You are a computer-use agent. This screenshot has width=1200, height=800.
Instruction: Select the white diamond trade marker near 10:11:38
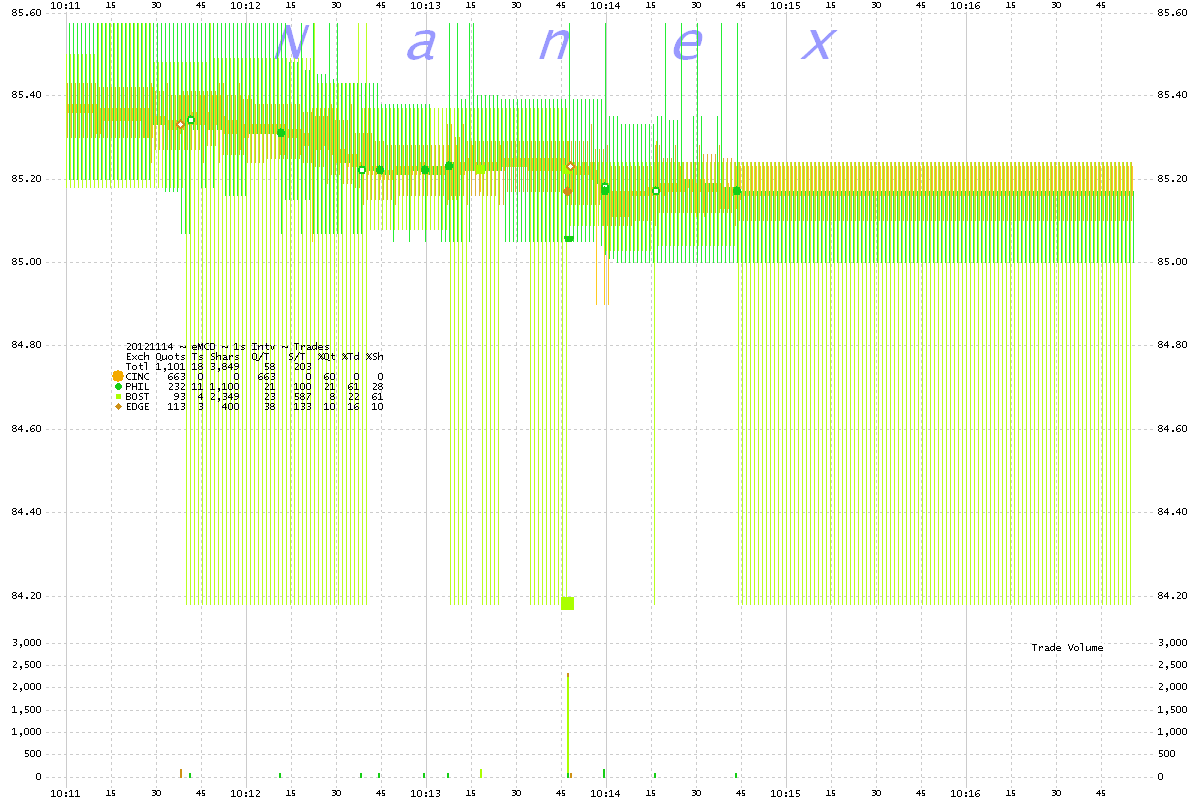click(x=180, y=124)
